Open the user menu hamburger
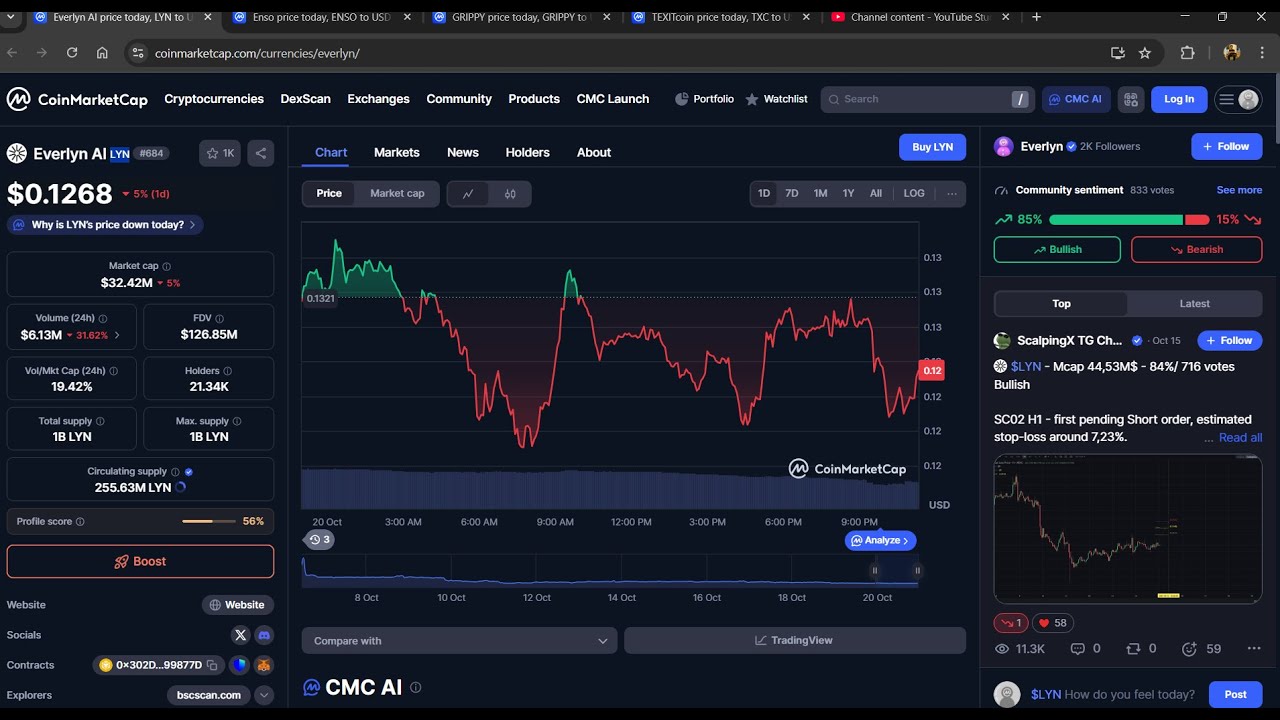1280x720 pixels. tap(1238, 99)
